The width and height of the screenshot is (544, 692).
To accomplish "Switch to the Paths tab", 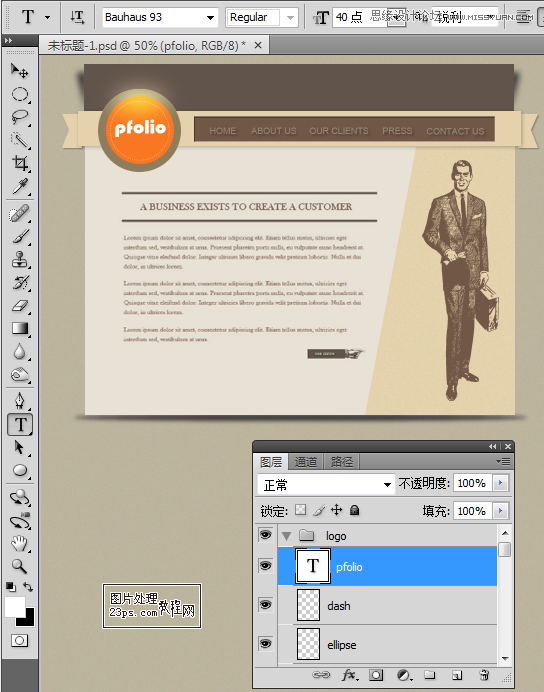I will (x=342, y=462).
